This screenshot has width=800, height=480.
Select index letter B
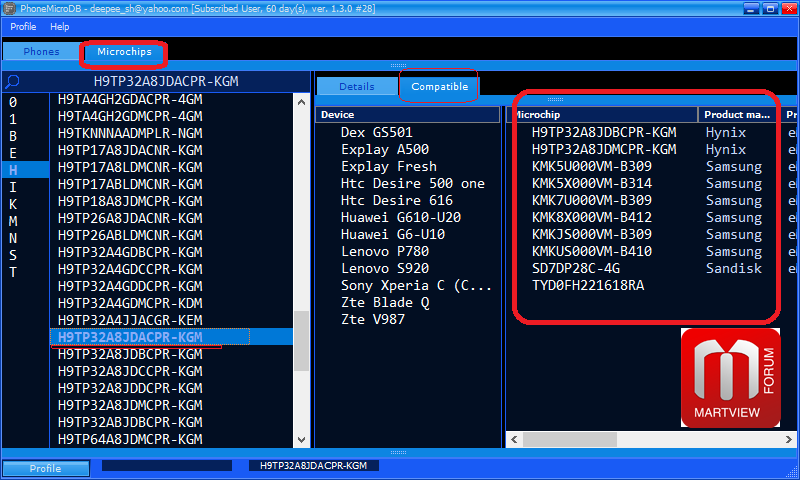point(13,136)
